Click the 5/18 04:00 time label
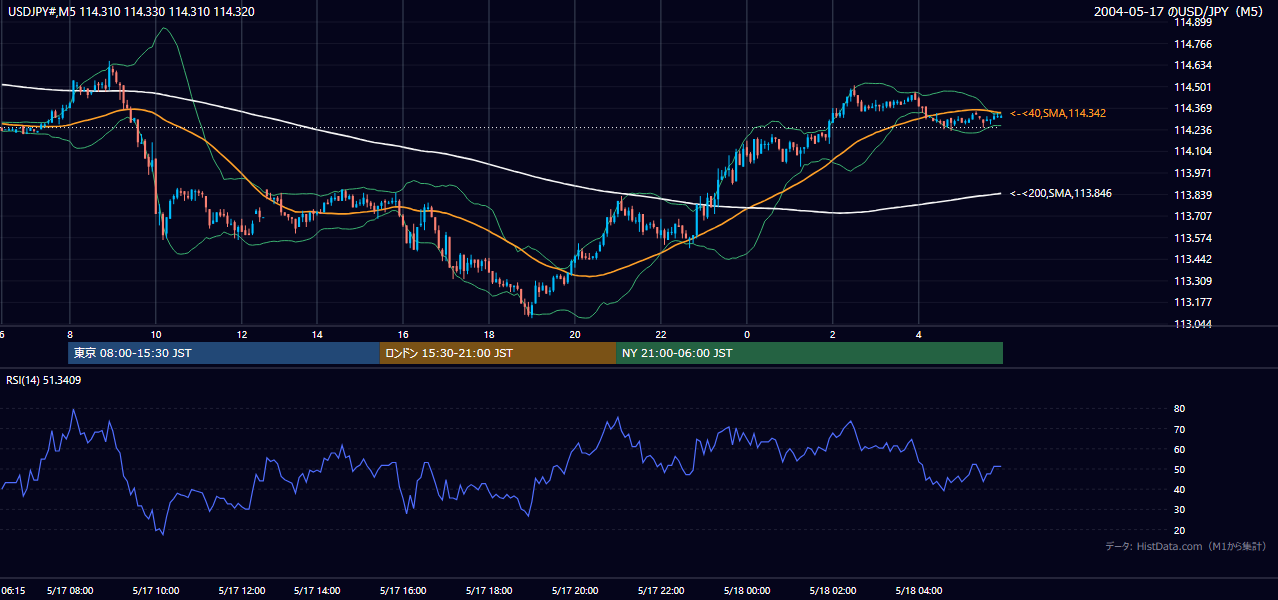 click(x=919, y=591)
